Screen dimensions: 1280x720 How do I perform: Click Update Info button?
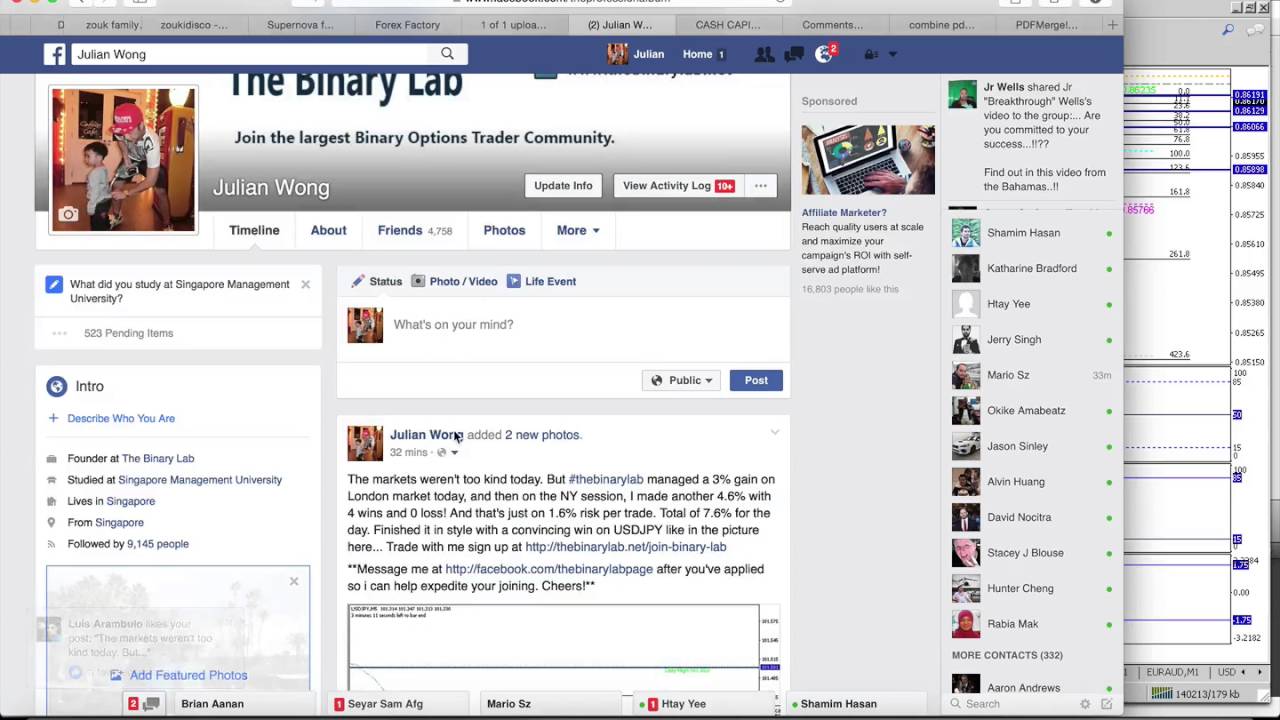tap(563, 186)
